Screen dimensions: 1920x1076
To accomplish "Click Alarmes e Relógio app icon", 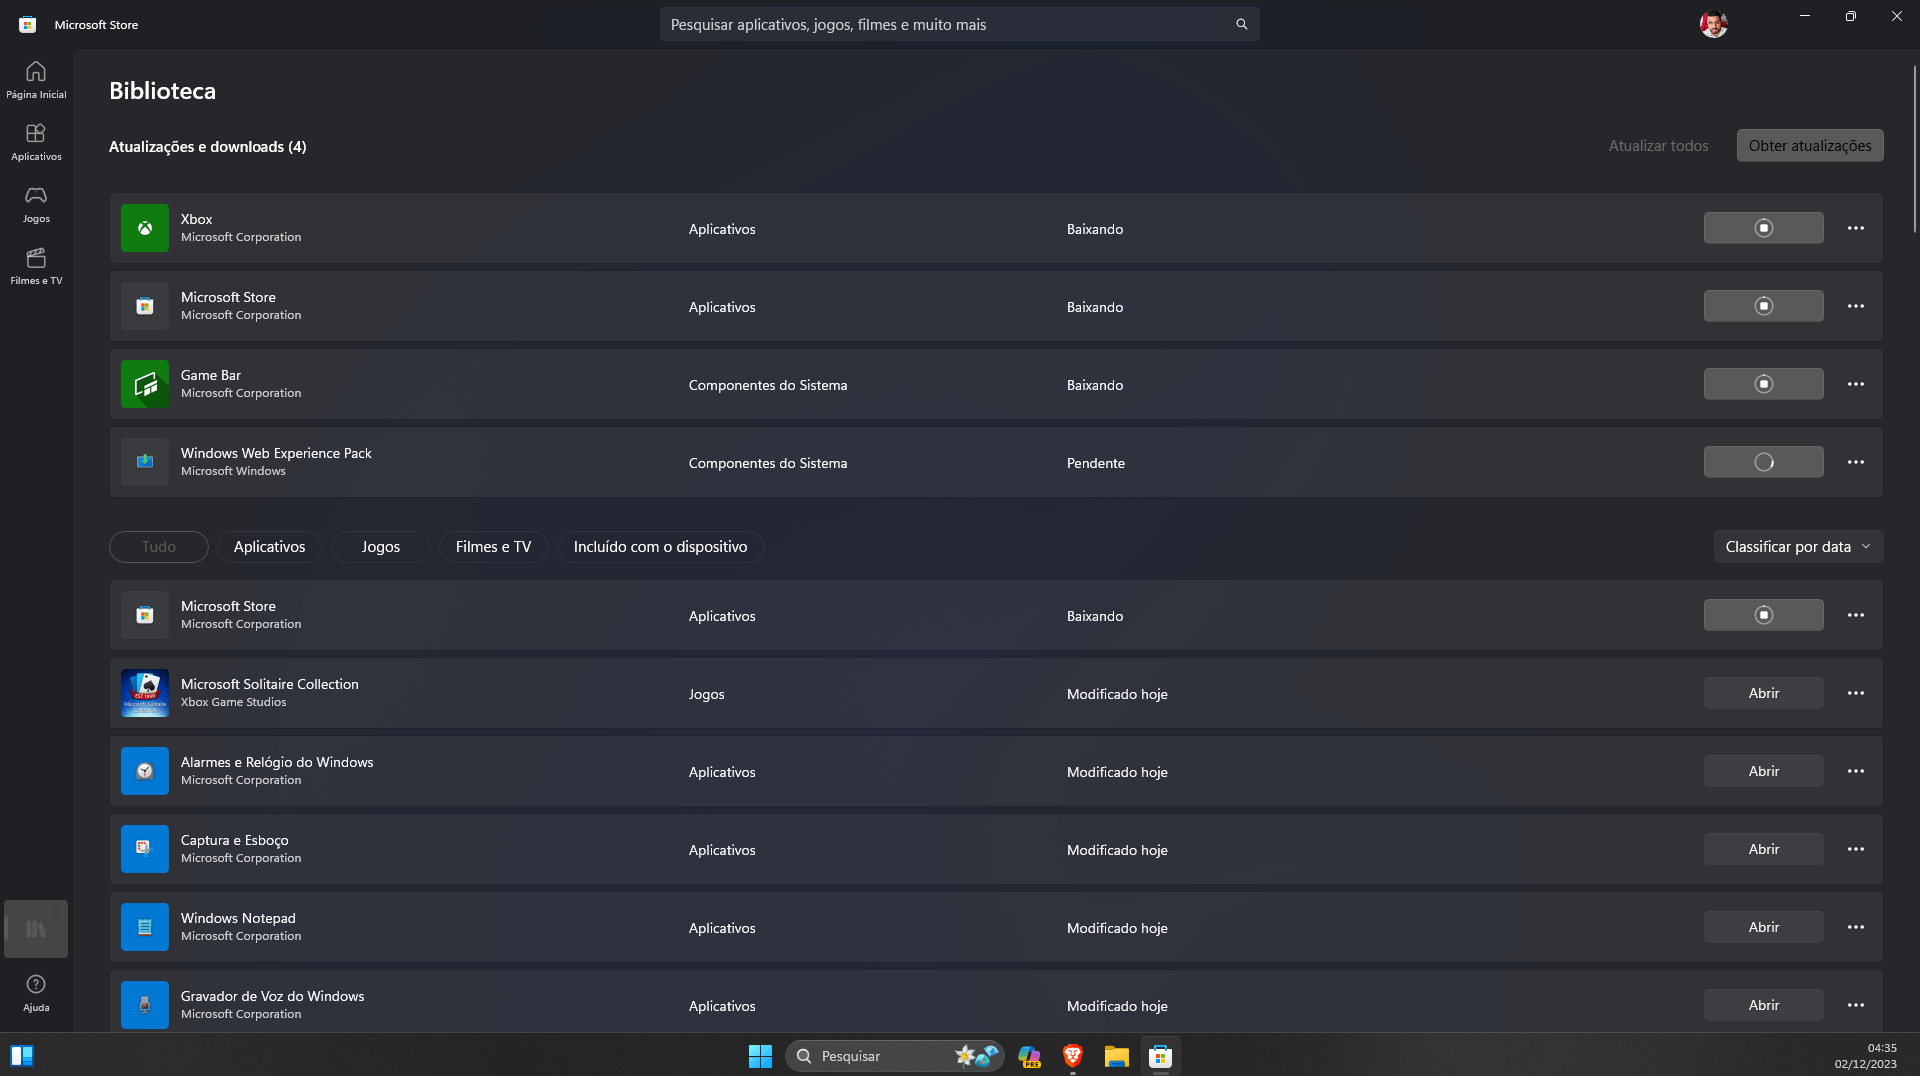I will pyautogui.click(x=145, y=771).
